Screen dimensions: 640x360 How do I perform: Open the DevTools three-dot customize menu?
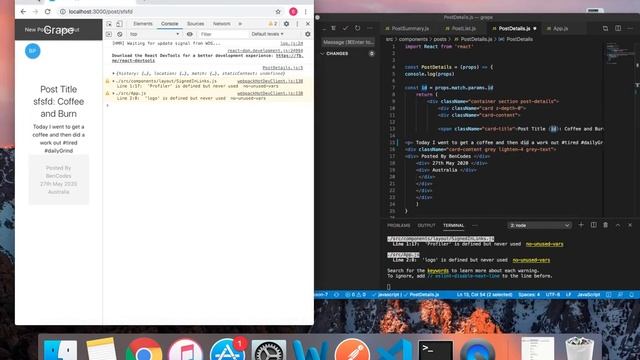coord(297,24)
